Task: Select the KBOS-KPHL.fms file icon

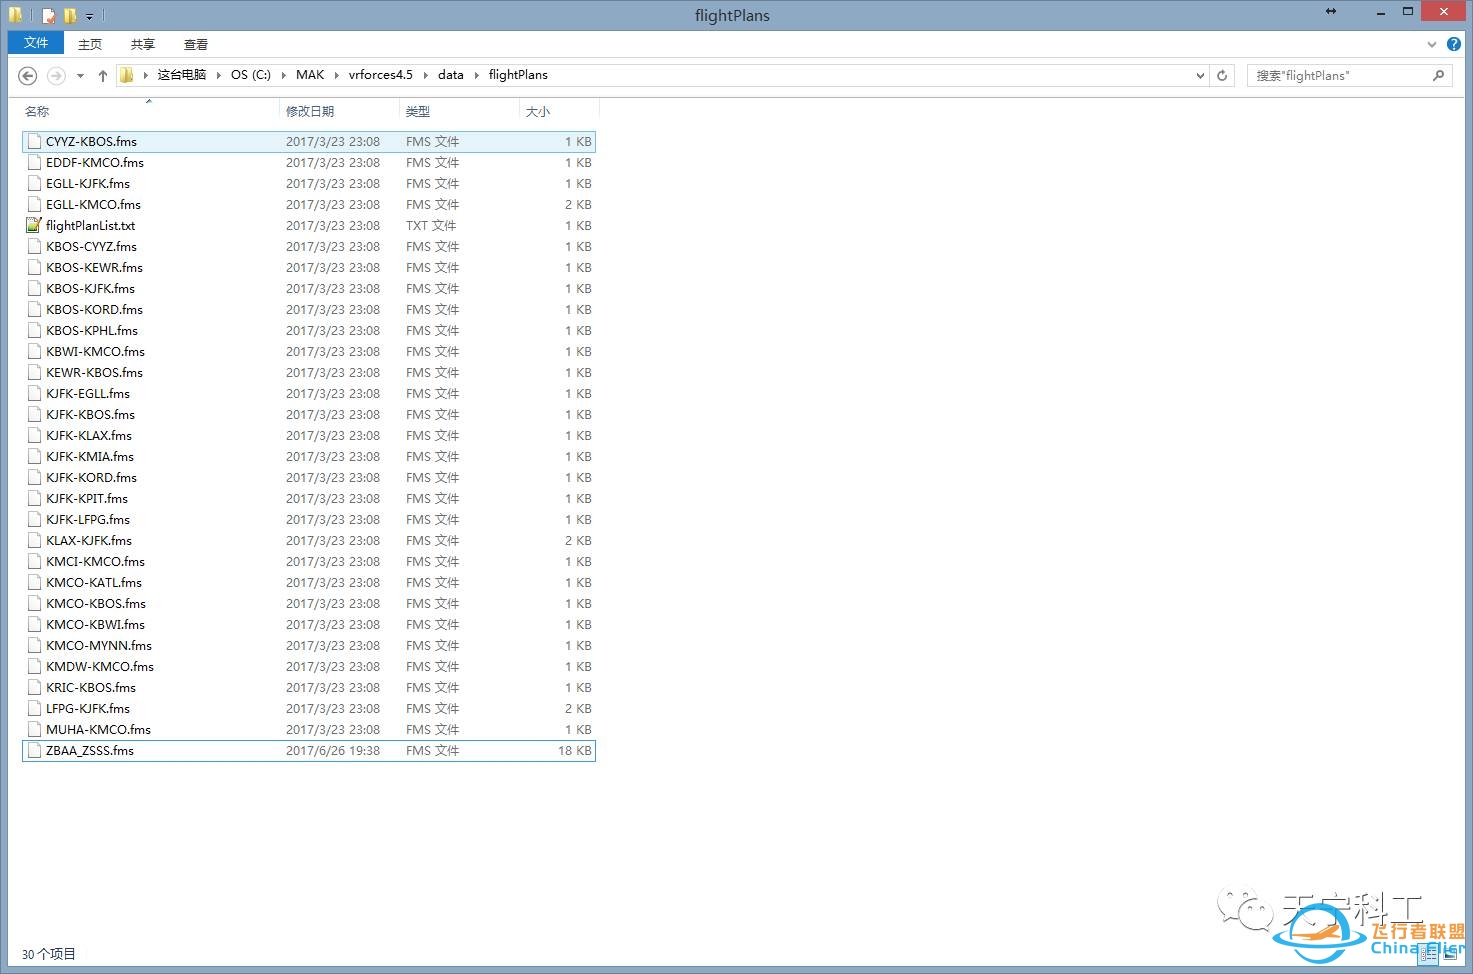Action: pos(34,331)
